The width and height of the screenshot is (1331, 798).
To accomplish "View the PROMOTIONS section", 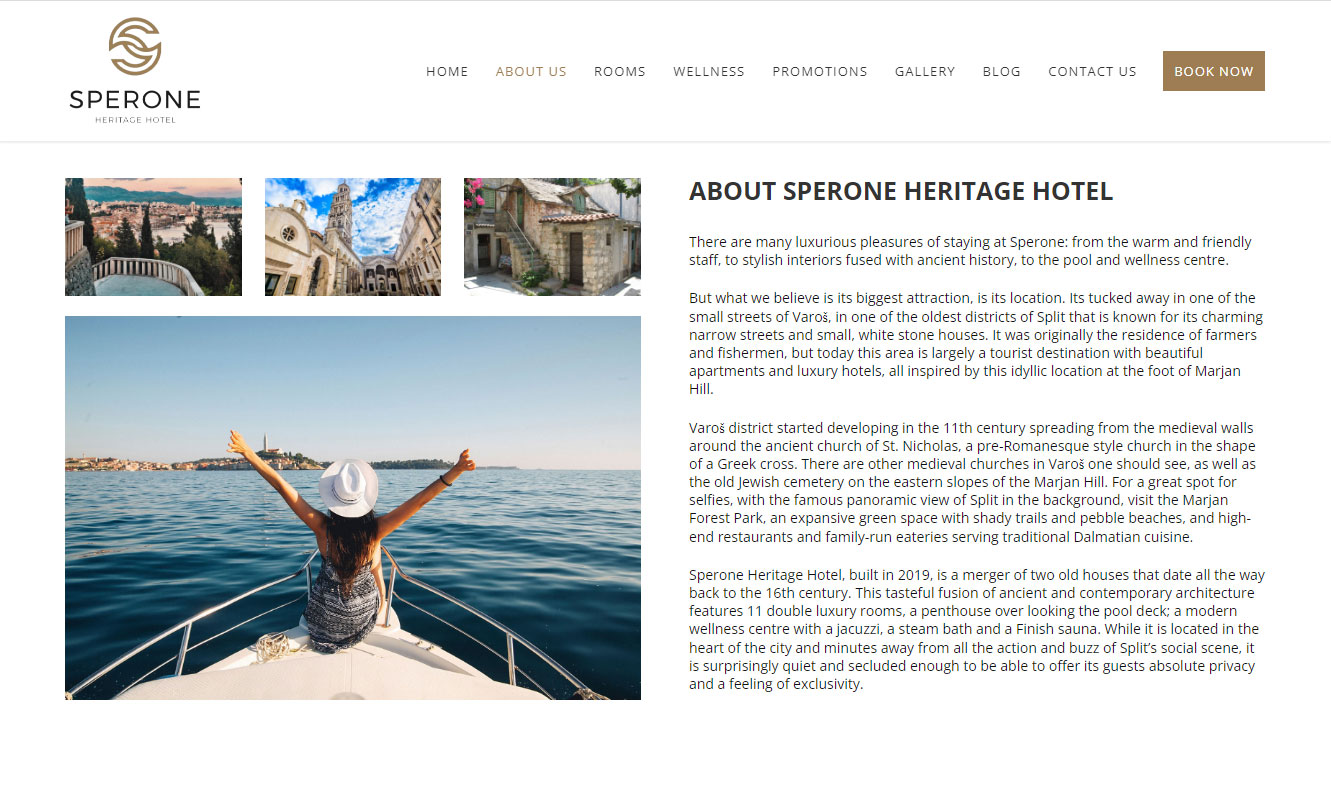I will (x=820, y=71).
